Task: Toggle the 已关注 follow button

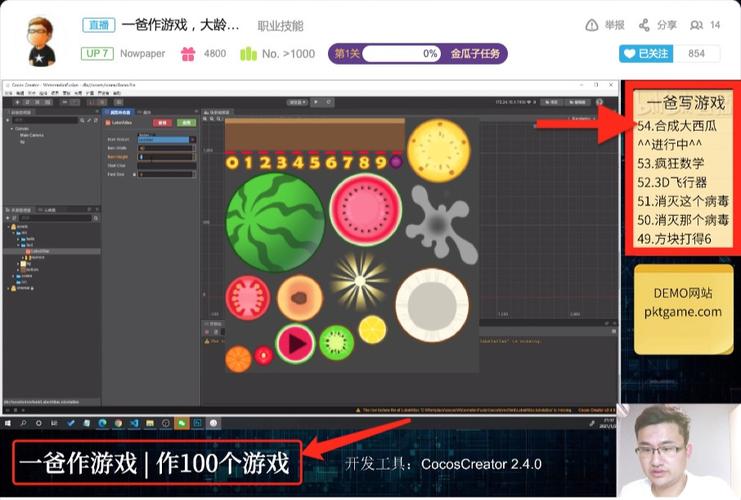Action: [646, 54]
